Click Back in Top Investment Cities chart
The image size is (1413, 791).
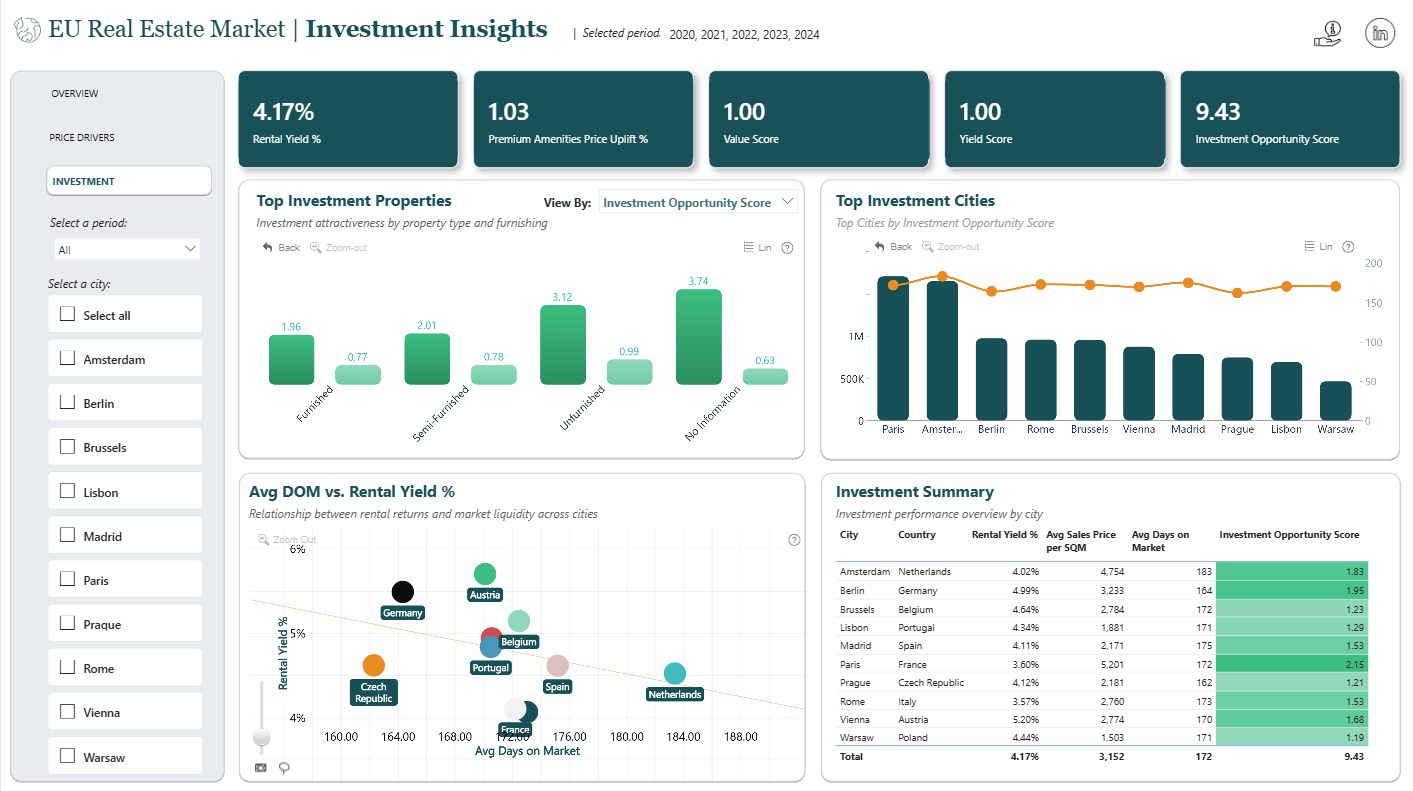893,247
